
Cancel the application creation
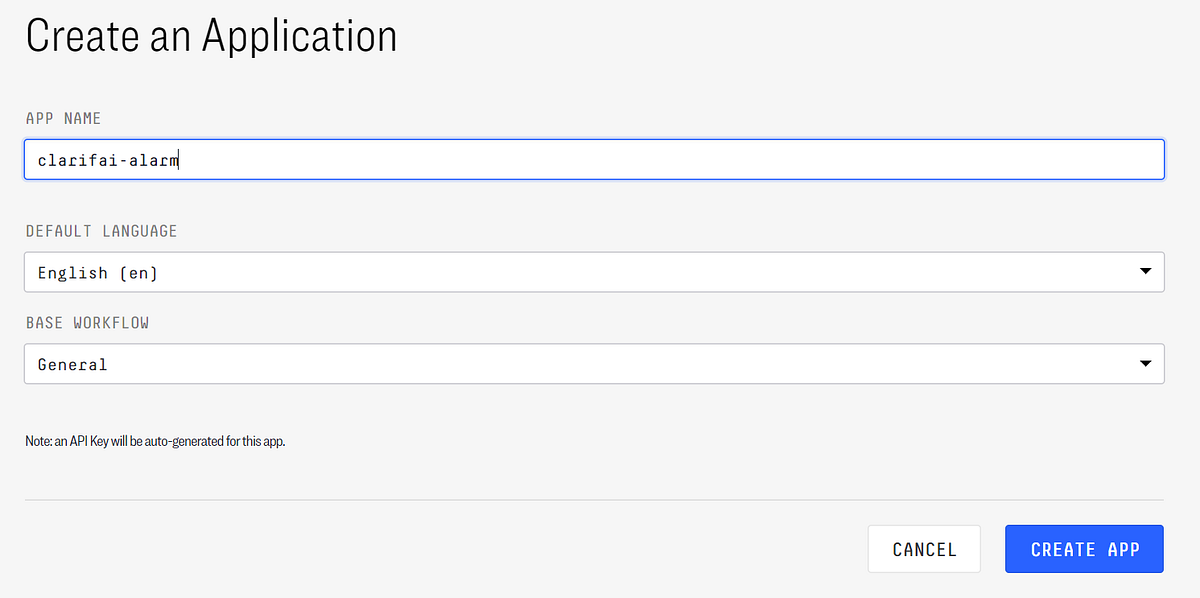pyautogui.click(x=924, y=549)
